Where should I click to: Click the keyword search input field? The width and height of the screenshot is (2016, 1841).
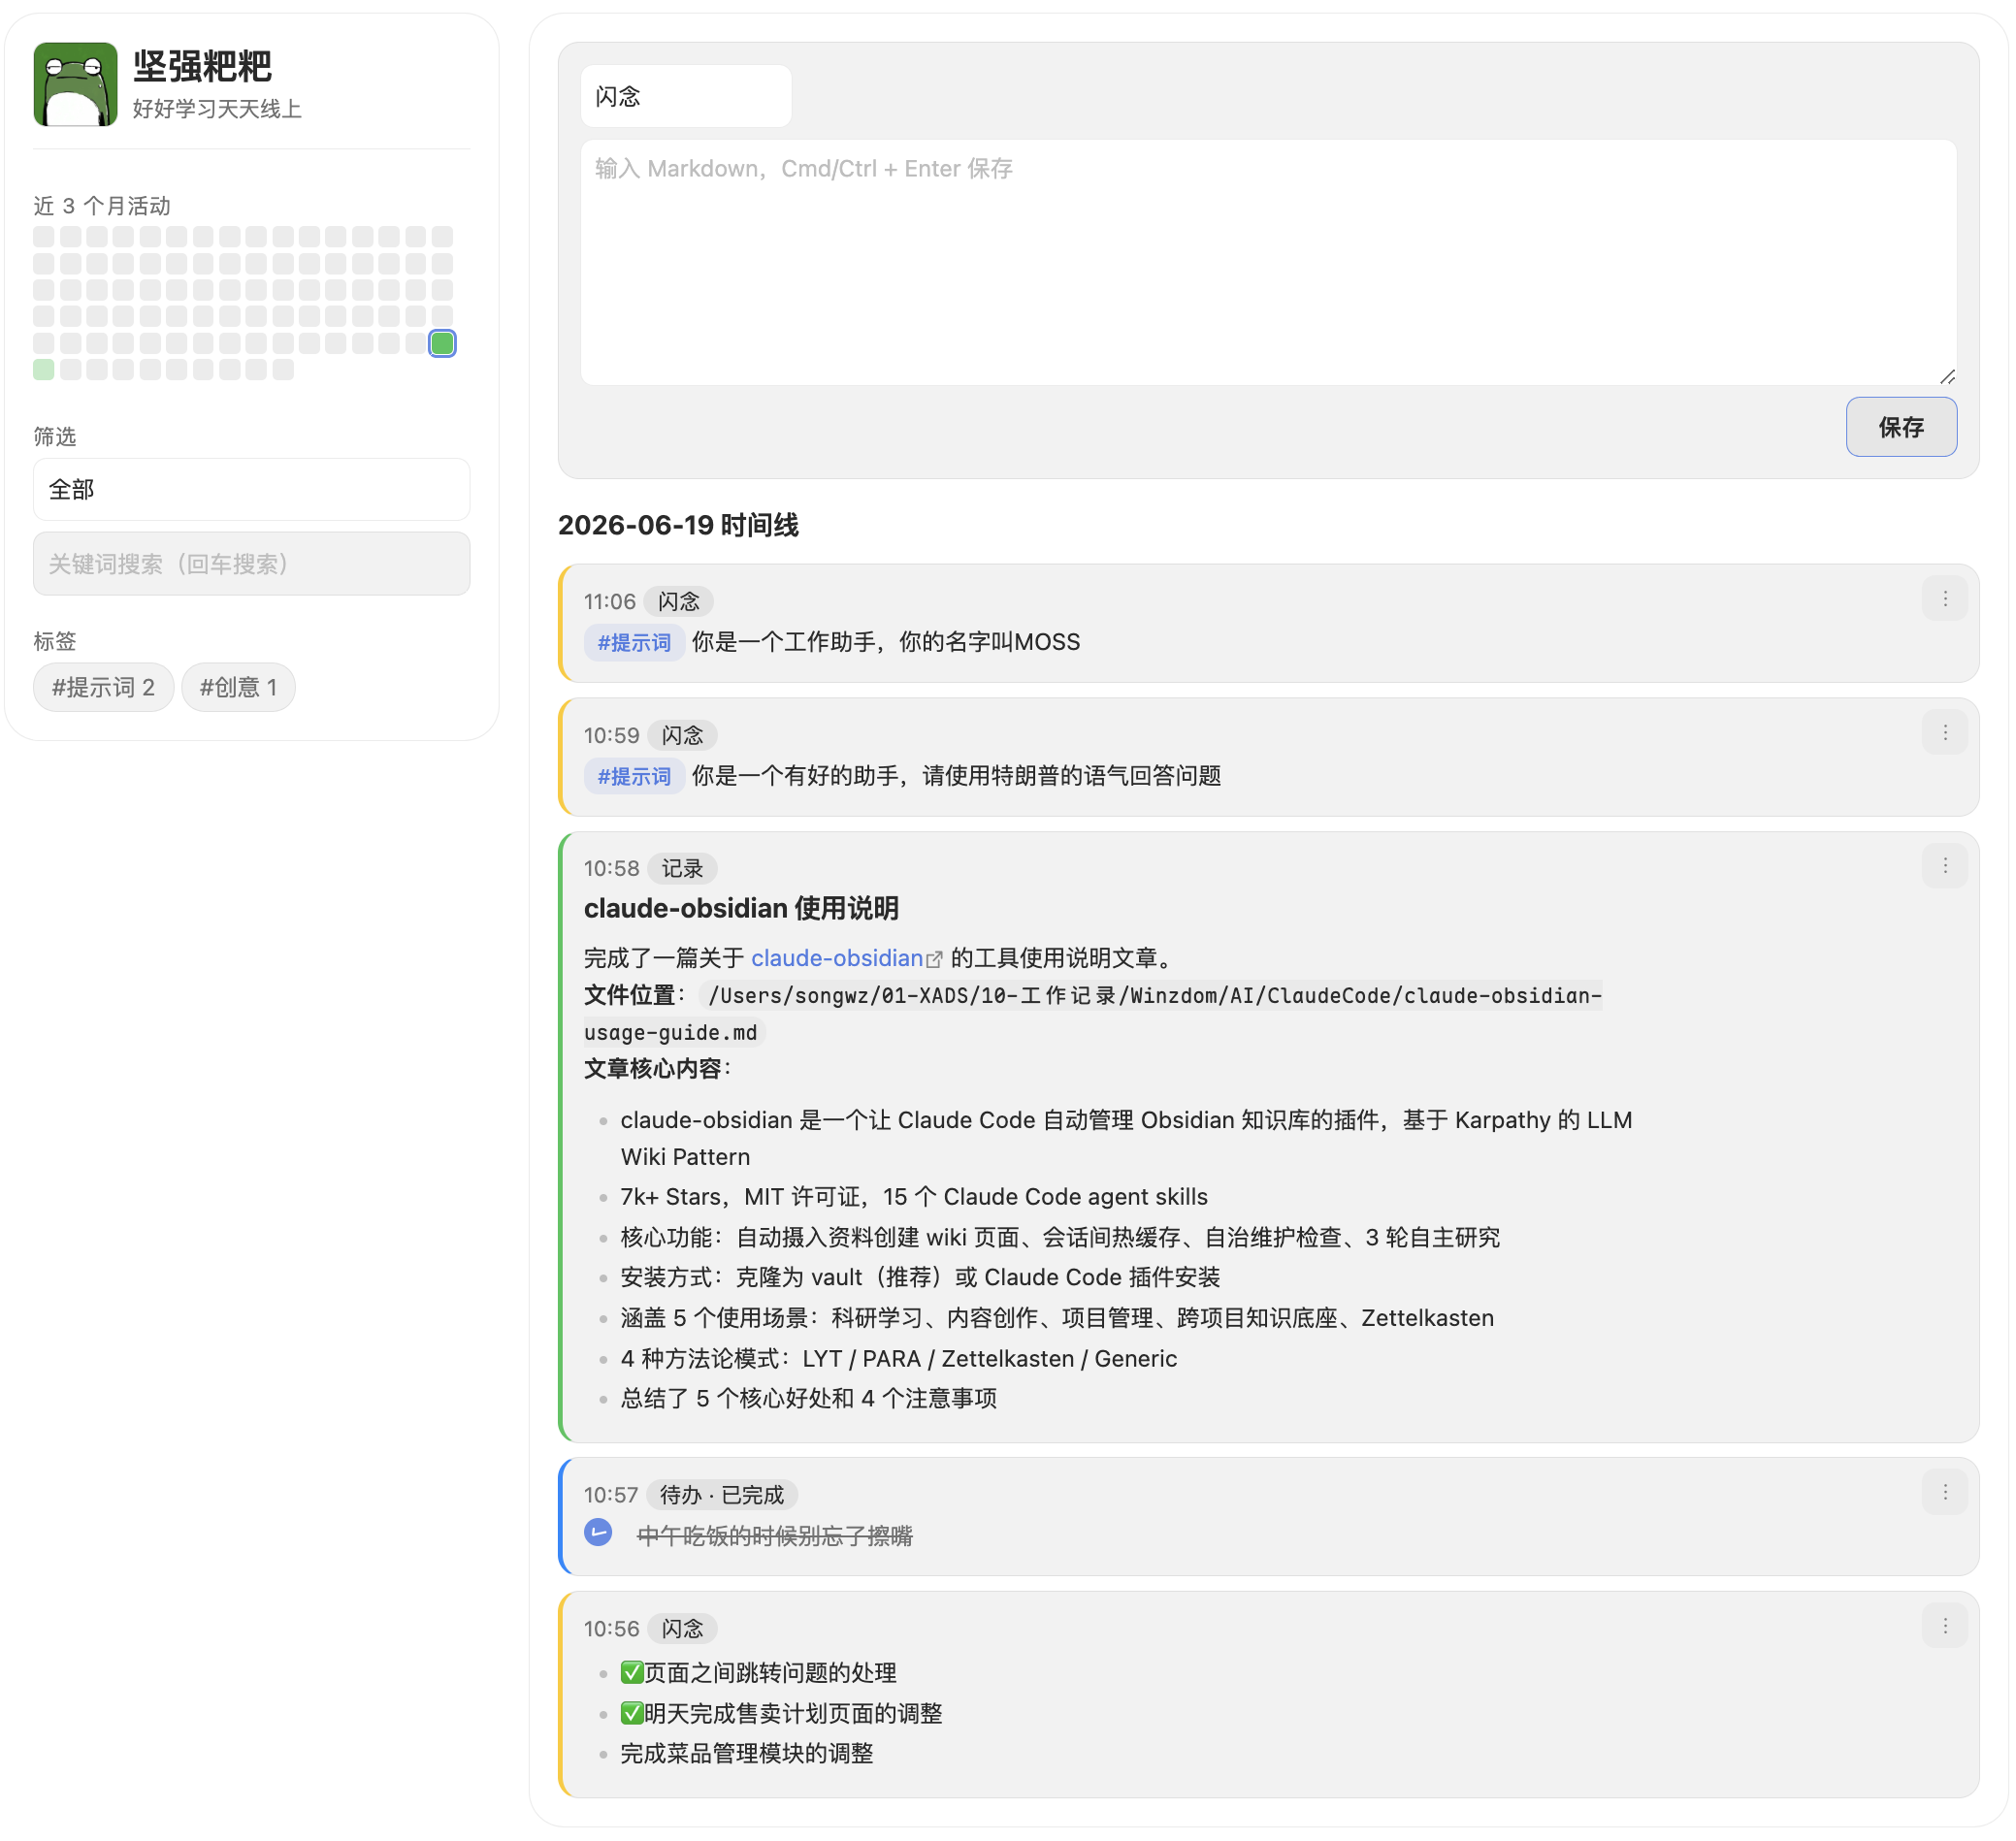[251, 564]
